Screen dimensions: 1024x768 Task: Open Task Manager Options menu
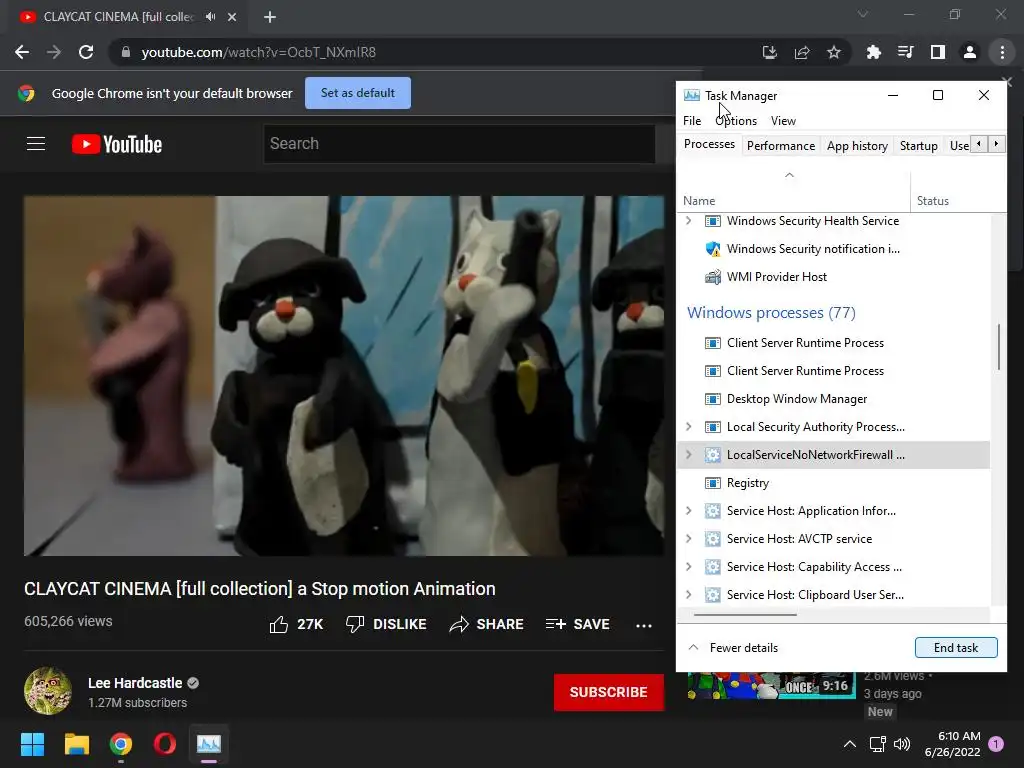(736, 121)
